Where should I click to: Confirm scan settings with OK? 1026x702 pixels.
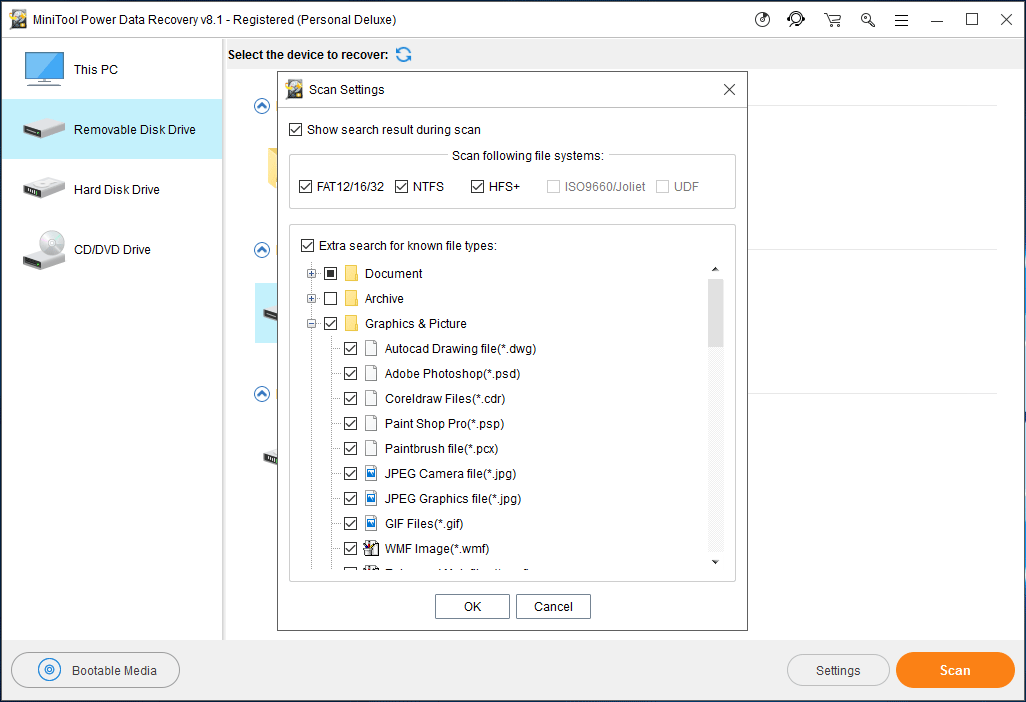[472, 606]
